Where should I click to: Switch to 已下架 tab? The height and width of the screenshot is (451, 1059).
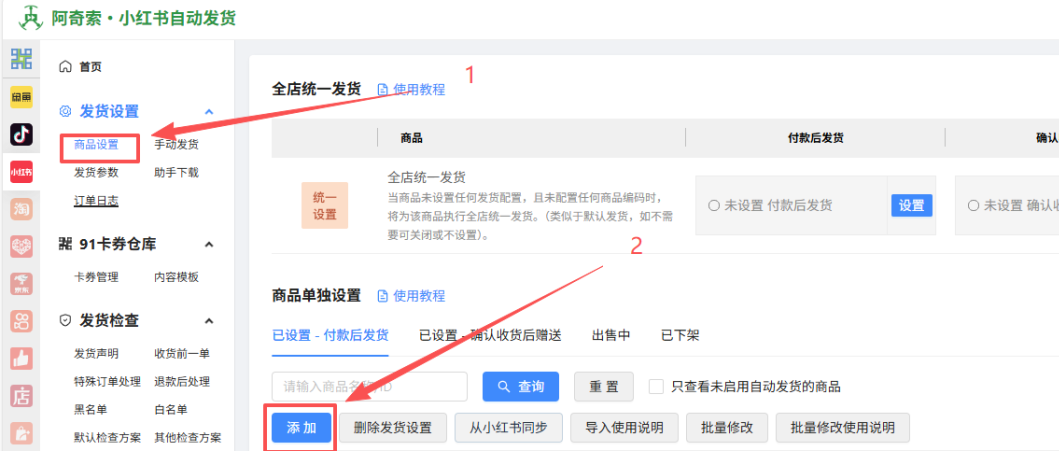click(680, 336)
